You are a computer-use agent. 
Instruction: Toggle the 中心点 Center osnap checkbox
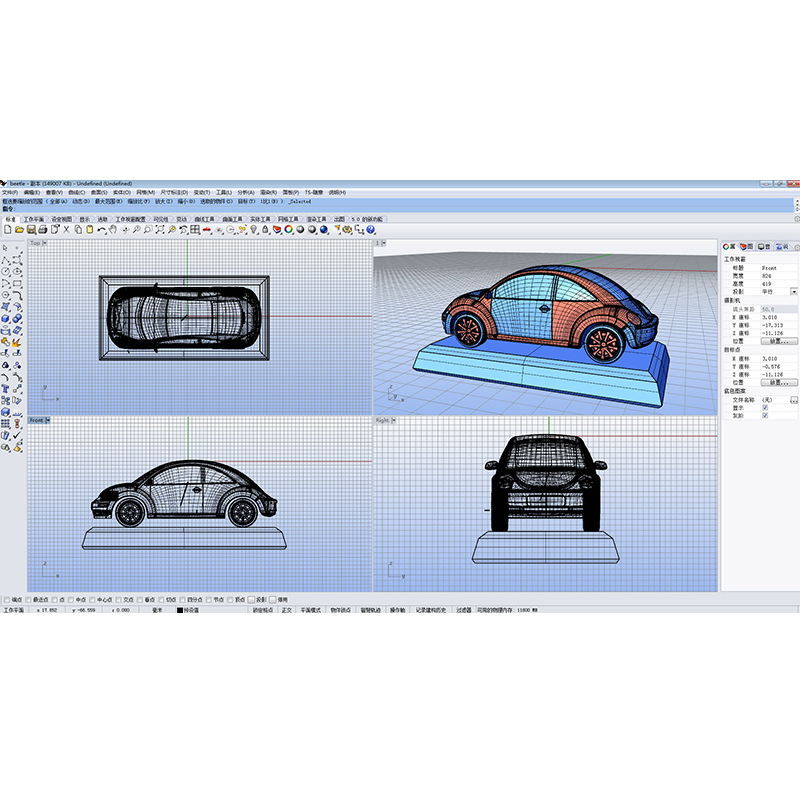pos(92,599)
